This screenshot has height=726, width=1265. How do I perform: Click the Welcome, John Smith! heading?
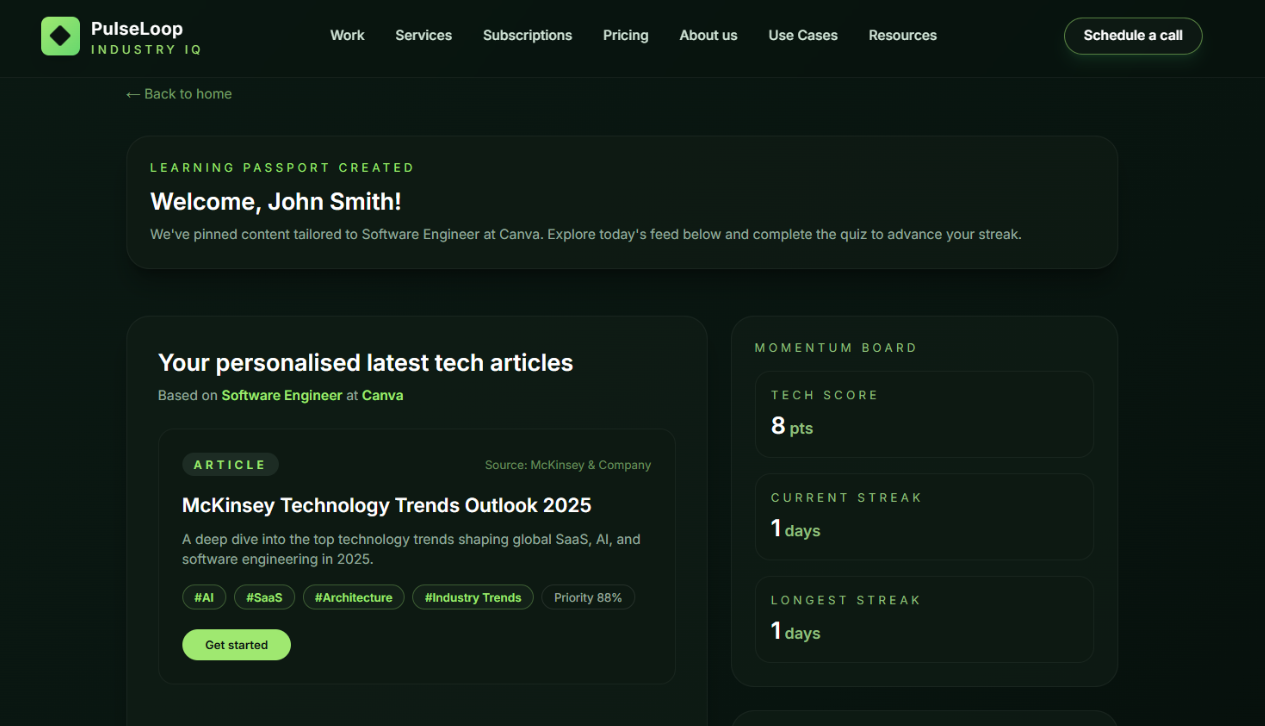point(276,202)
